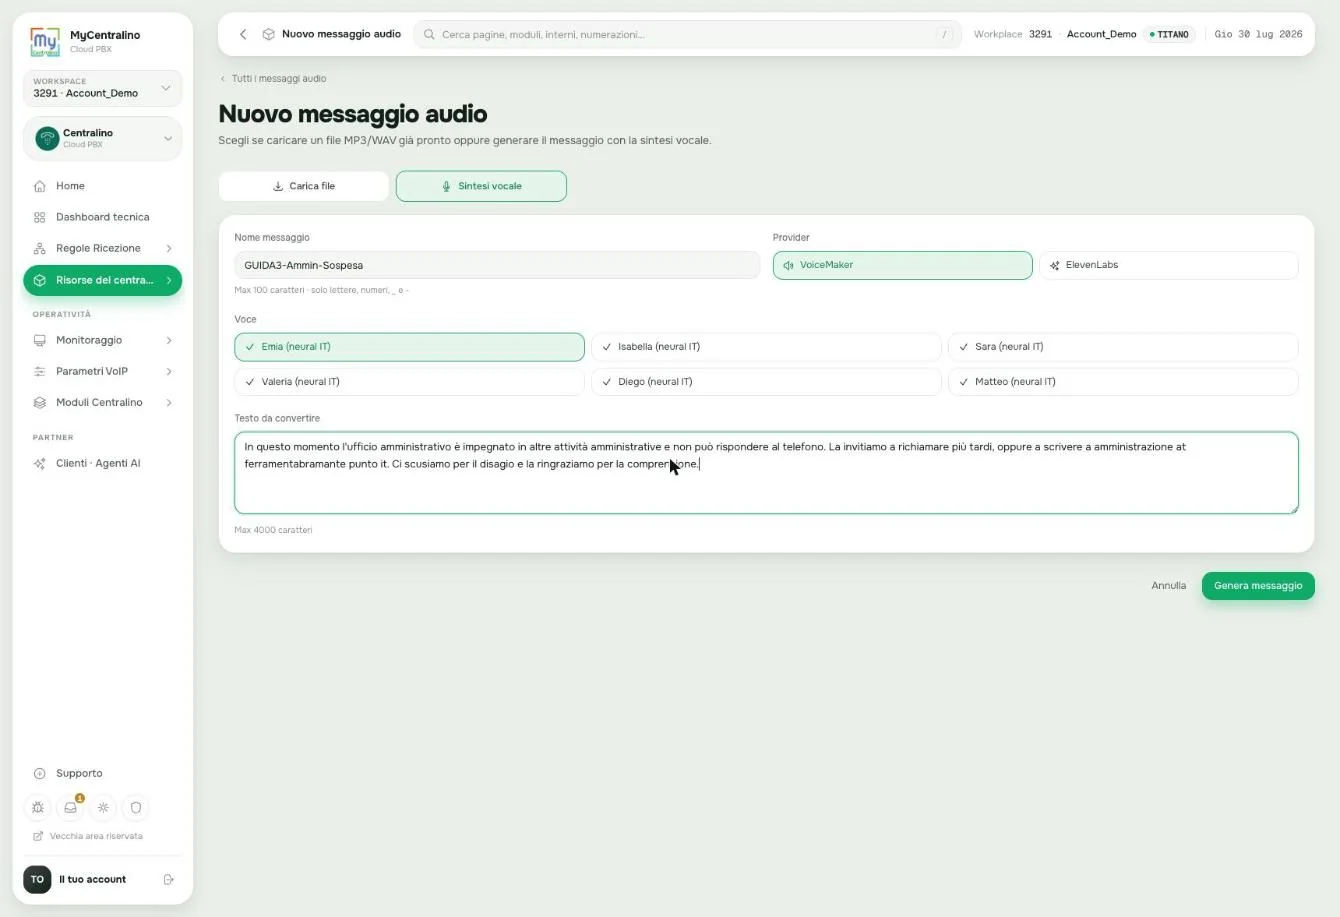
Task: Expand the Risorse del centralino chevron
Action: point(168,280)
